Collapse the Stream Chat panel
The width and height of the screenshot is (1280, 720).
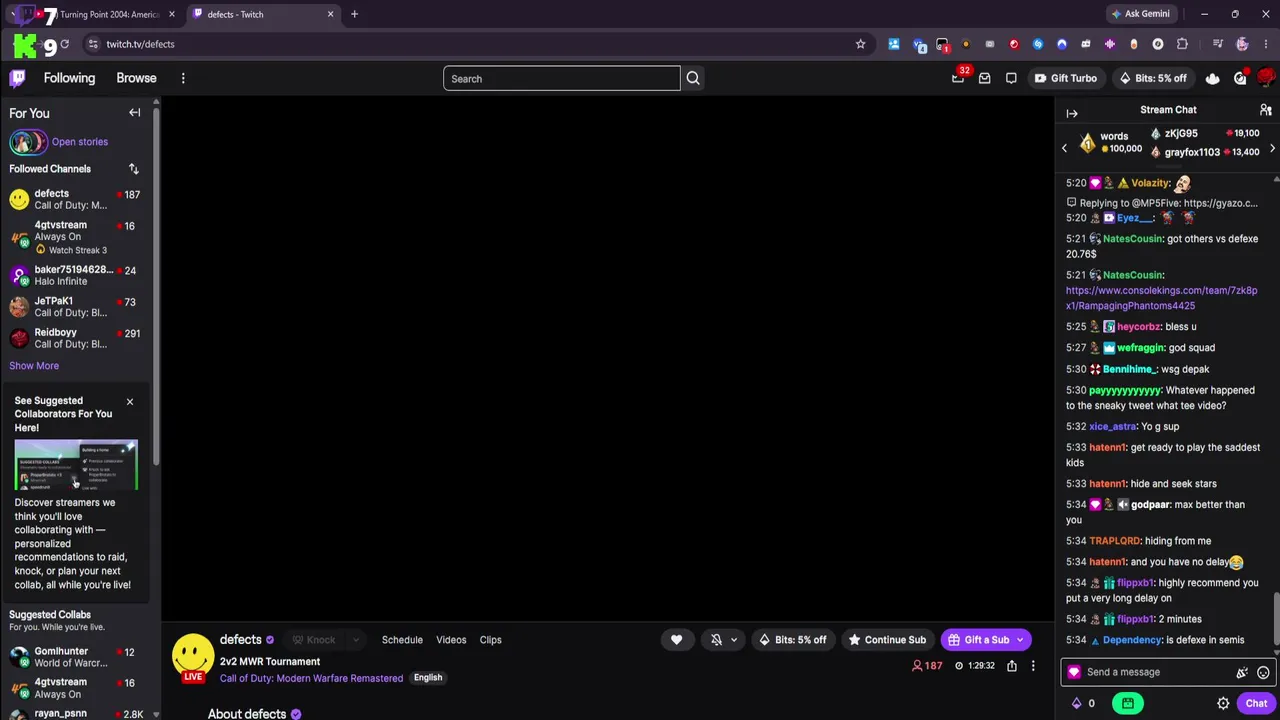pyautogui.click(x=1072, y=113)
